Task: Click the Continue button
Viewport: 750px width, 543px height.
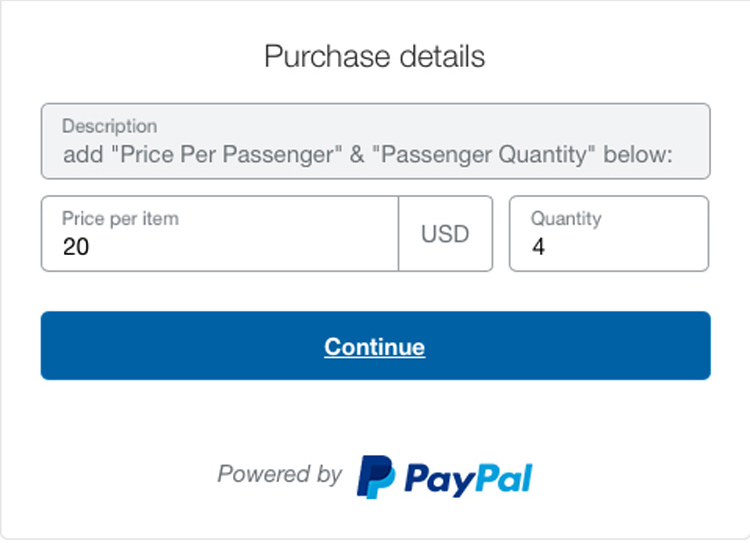Action: [375, 345]
